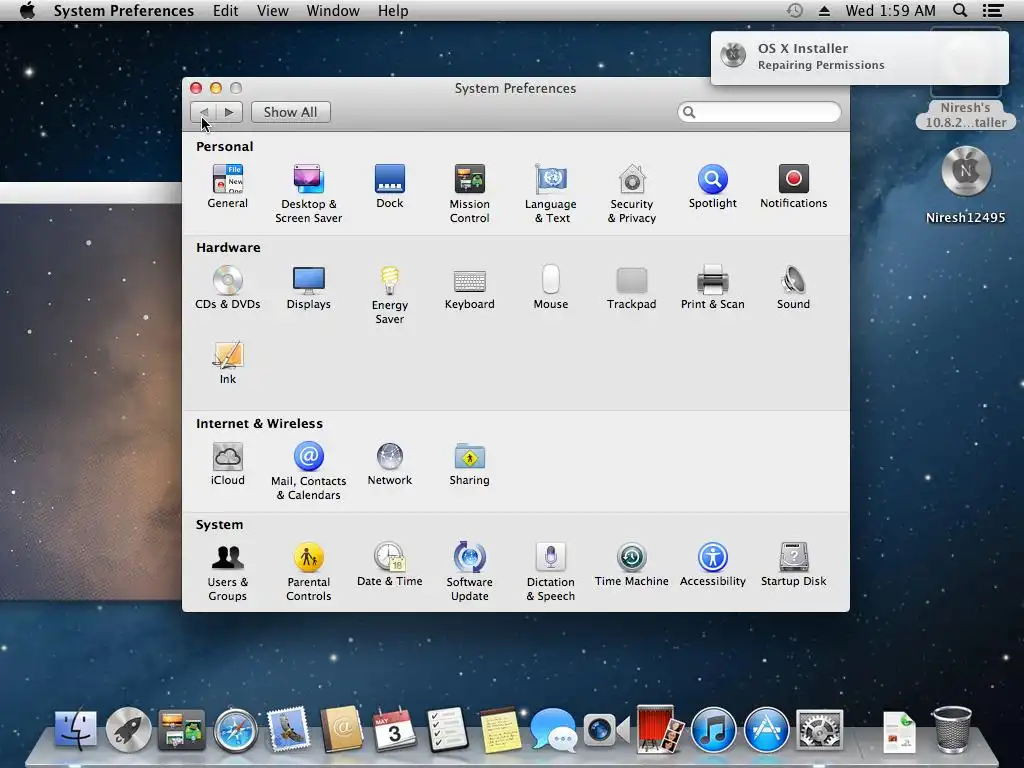Image resolution: width=1024 pixels, height=768 pixels.
Task: Open Launchpad from the Dock
Action: click(x=128, y=729)
